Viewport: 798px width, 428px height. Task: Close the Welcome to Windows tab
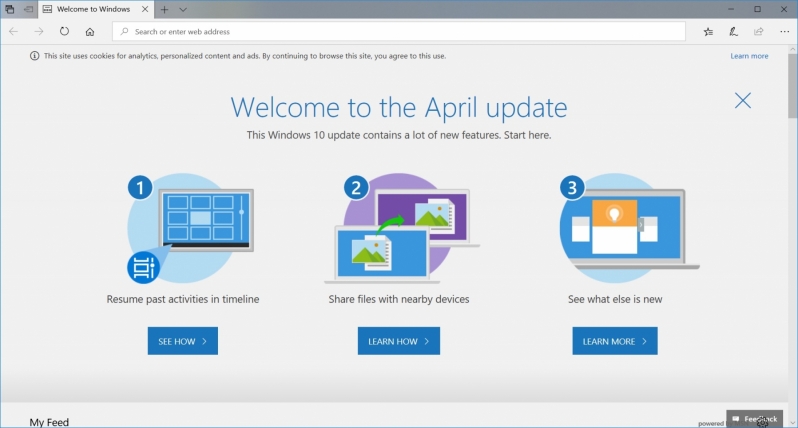pos(145,9)
